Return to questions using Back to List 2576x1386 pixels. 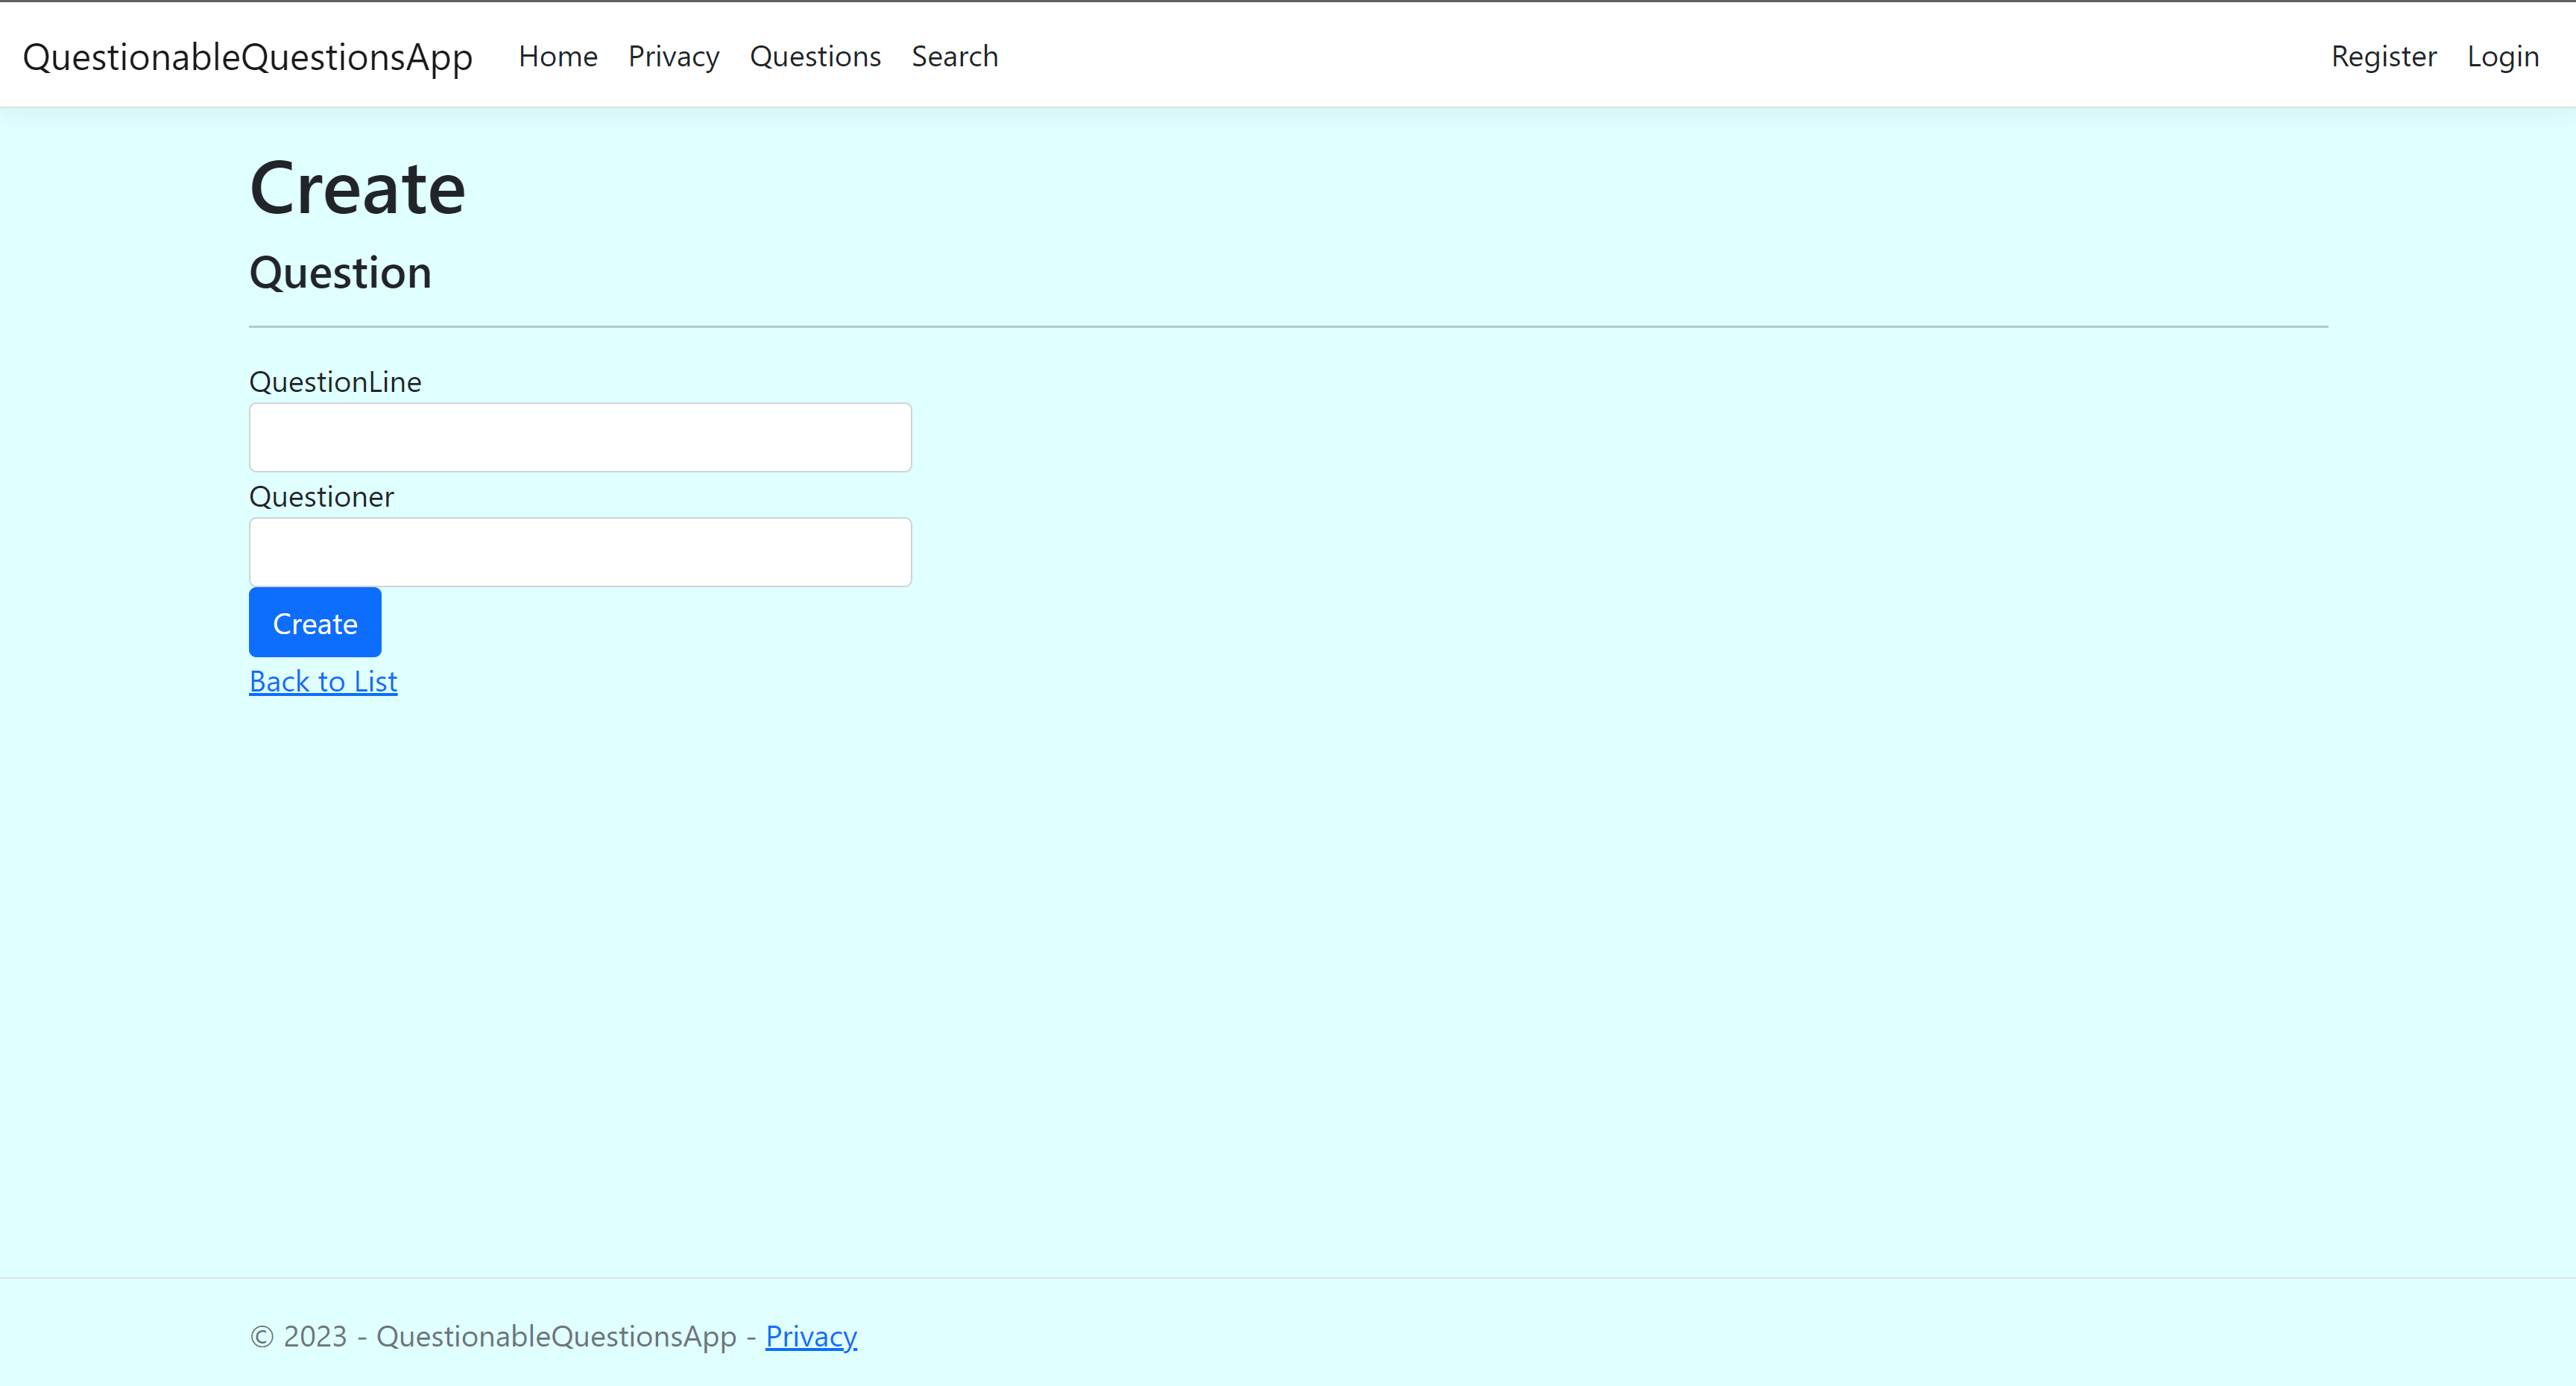(322, 681)
